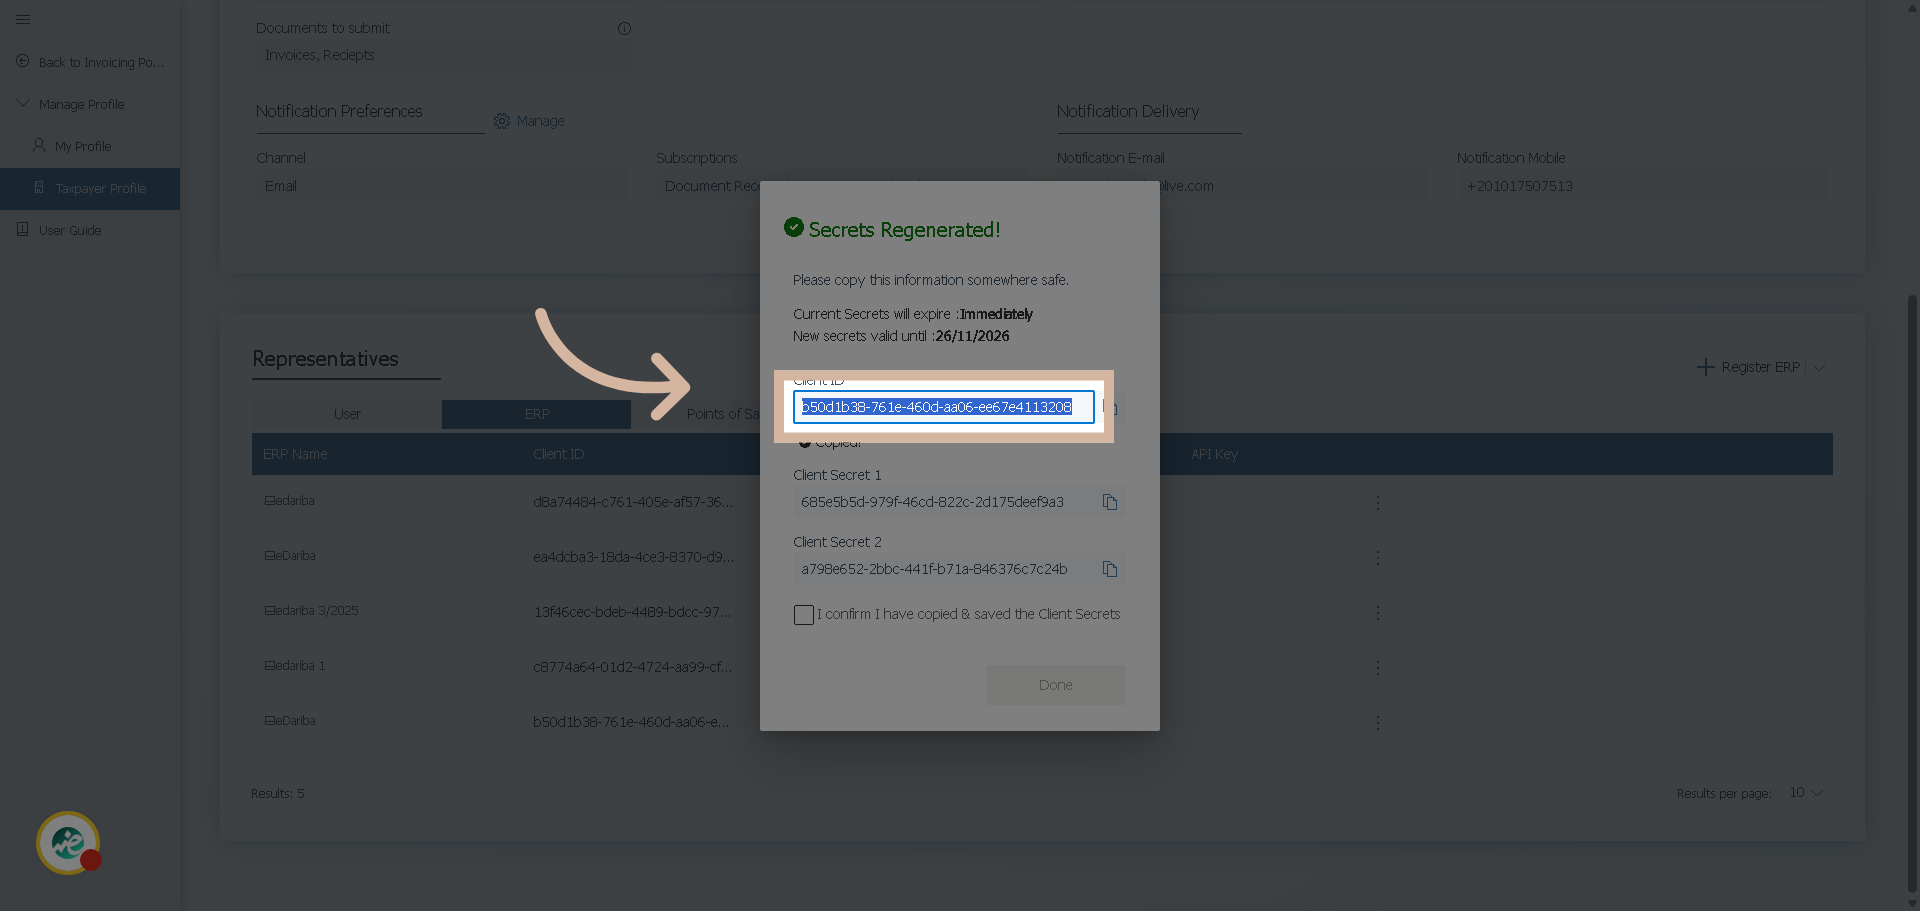Click the Manage gear icon for notification preferences
Viewport: 1920px width, 911px height.
pos(502,121)
